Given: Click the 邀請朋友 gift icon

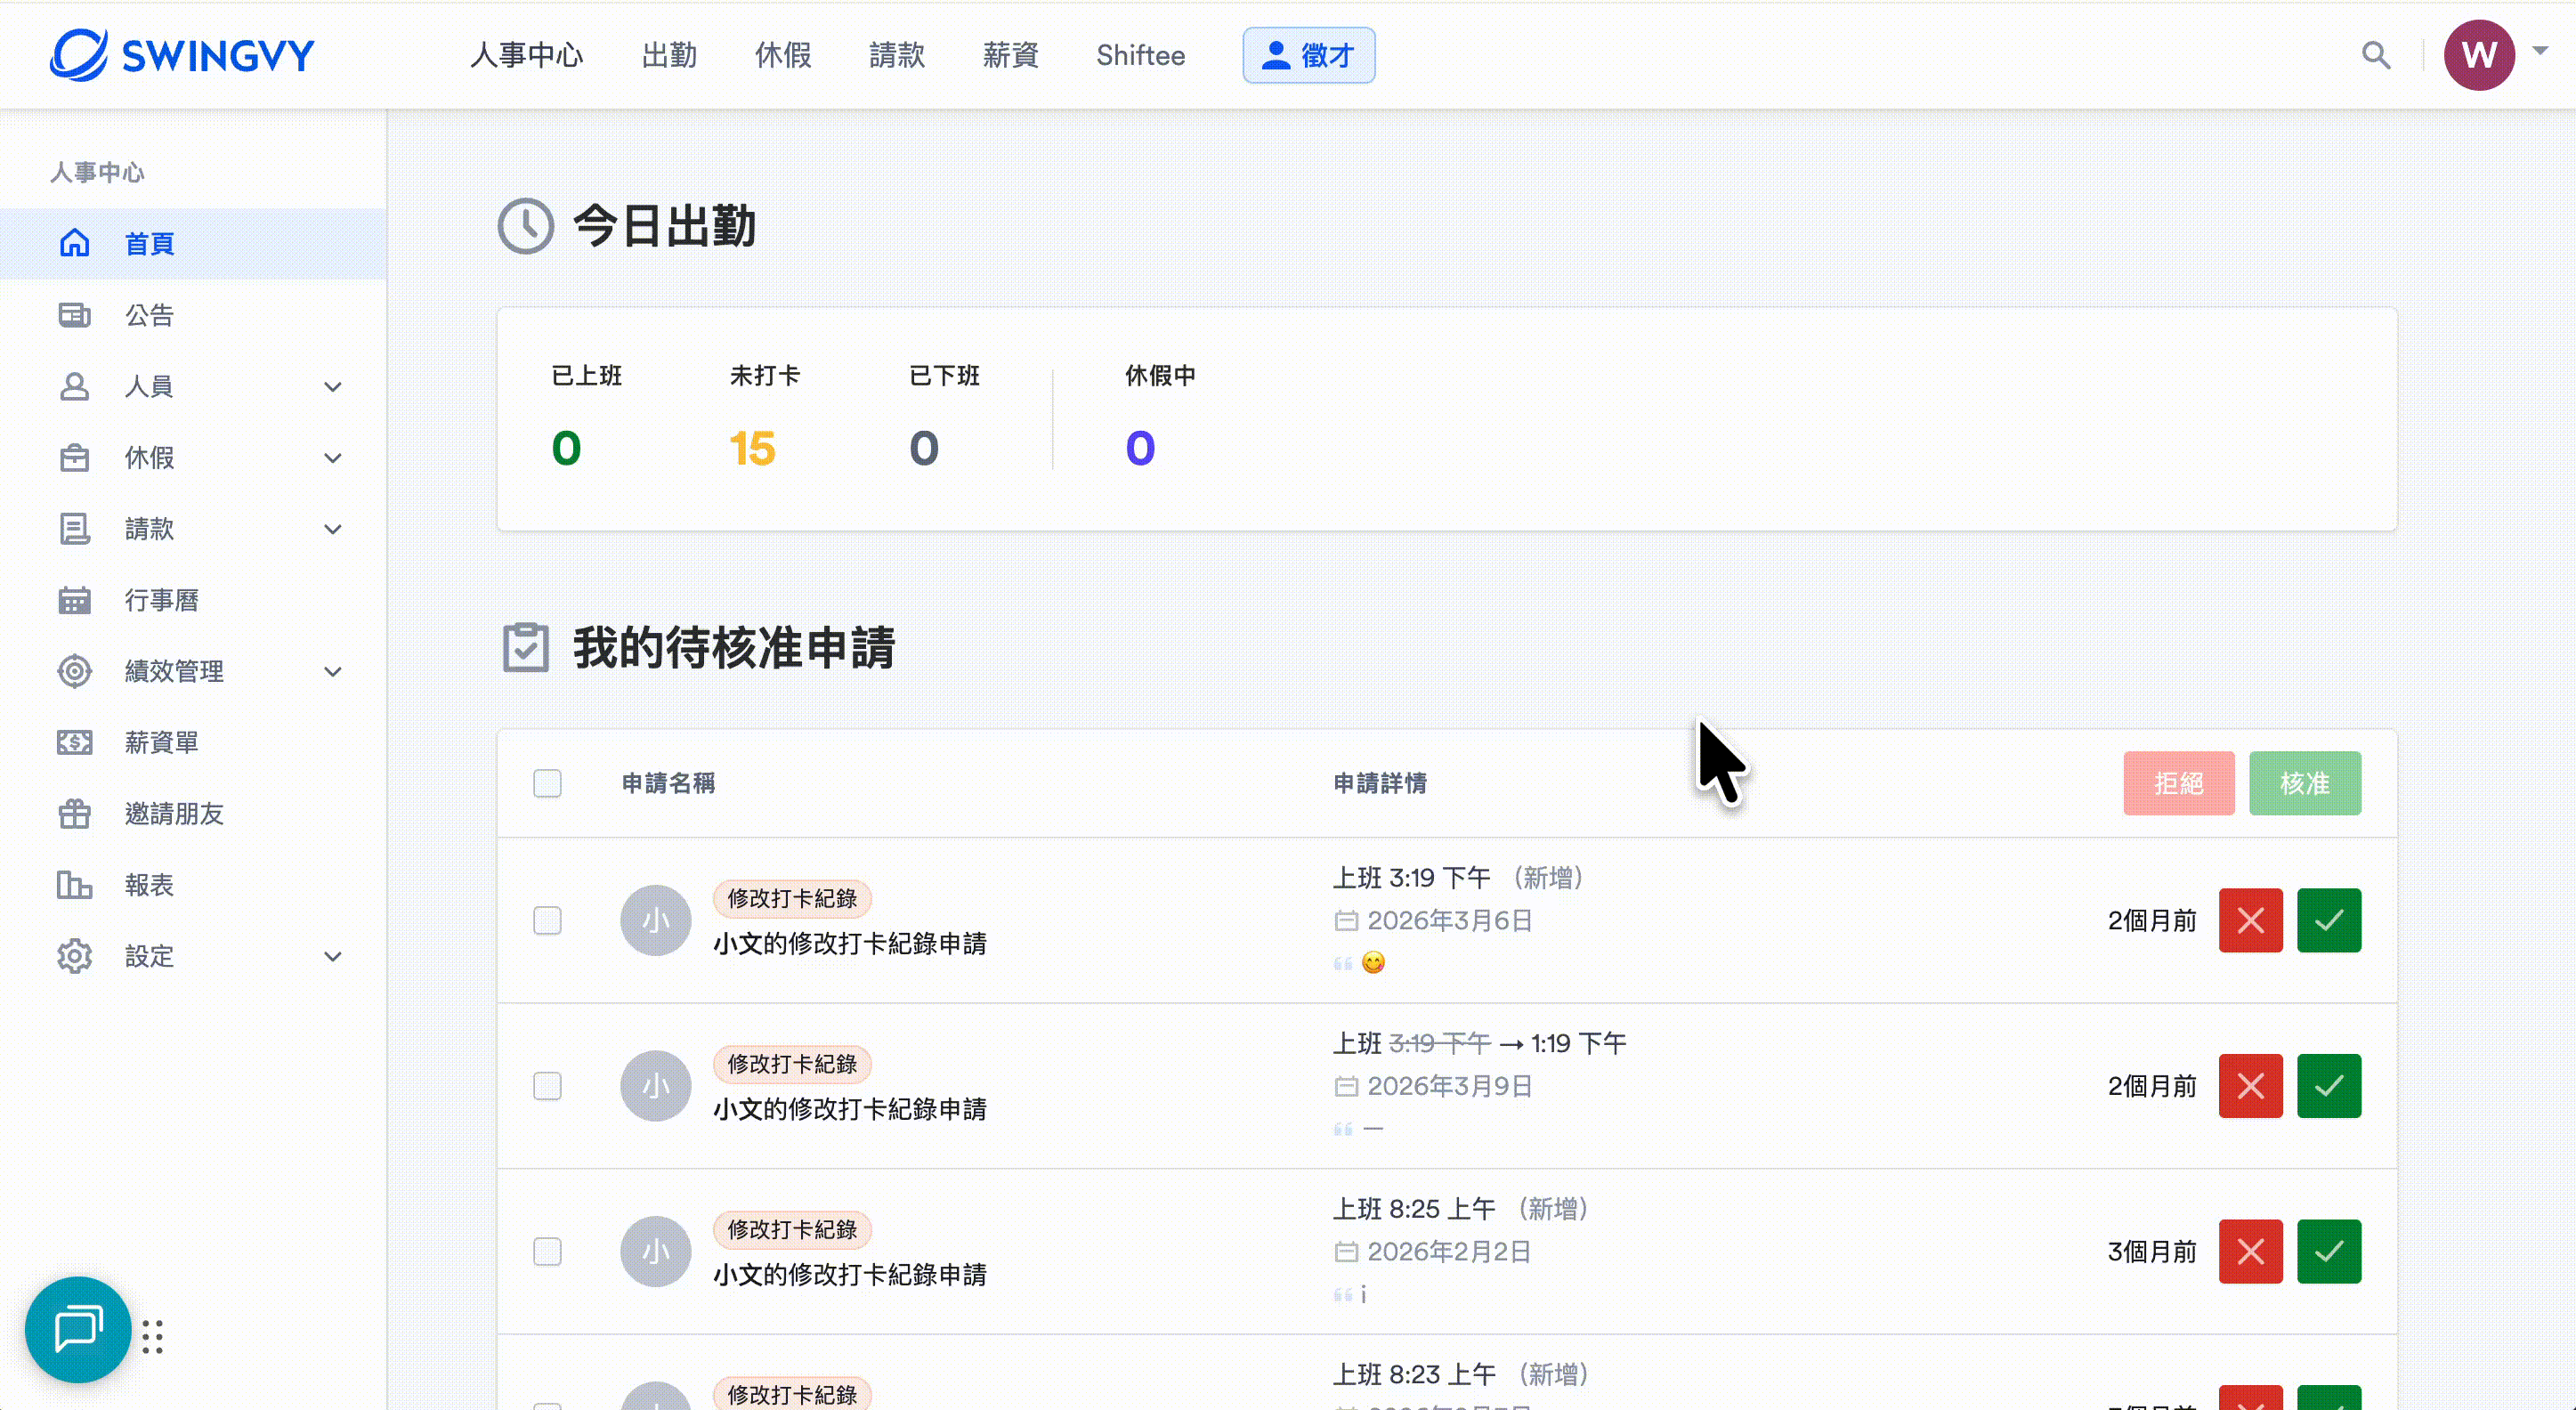Looking at the screenshot, I should click(x=75, y=814).
